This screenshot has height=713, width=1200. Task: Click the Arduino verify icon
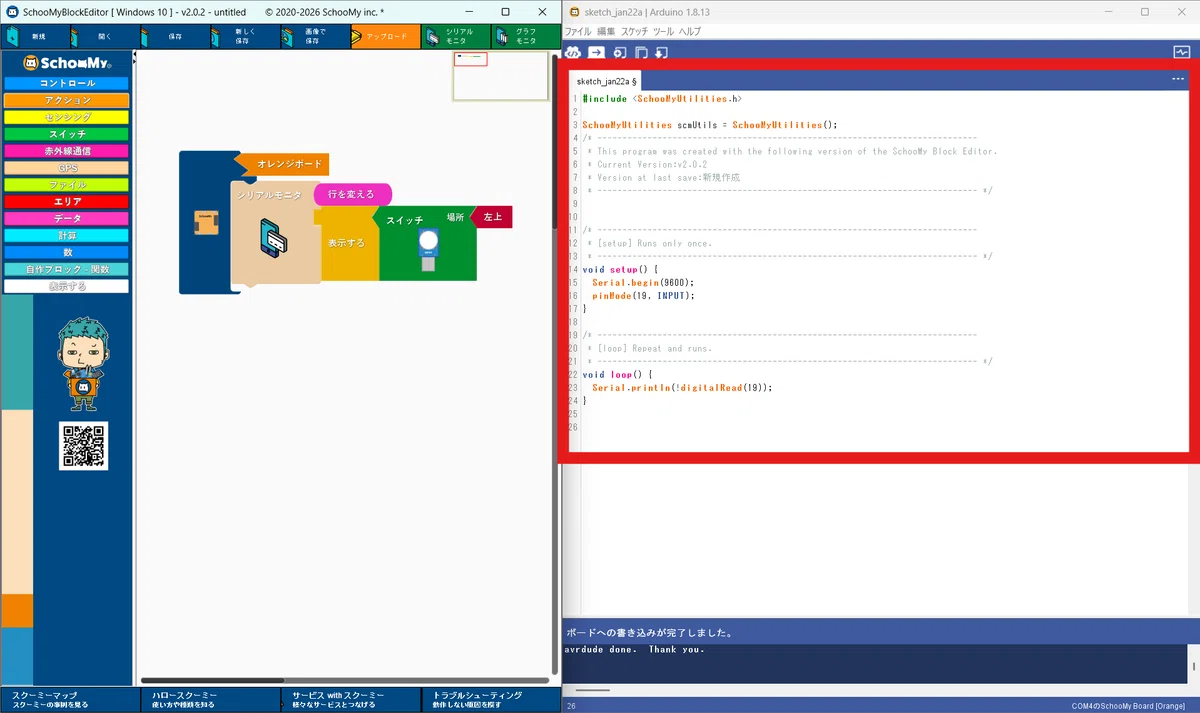(574, 52)
